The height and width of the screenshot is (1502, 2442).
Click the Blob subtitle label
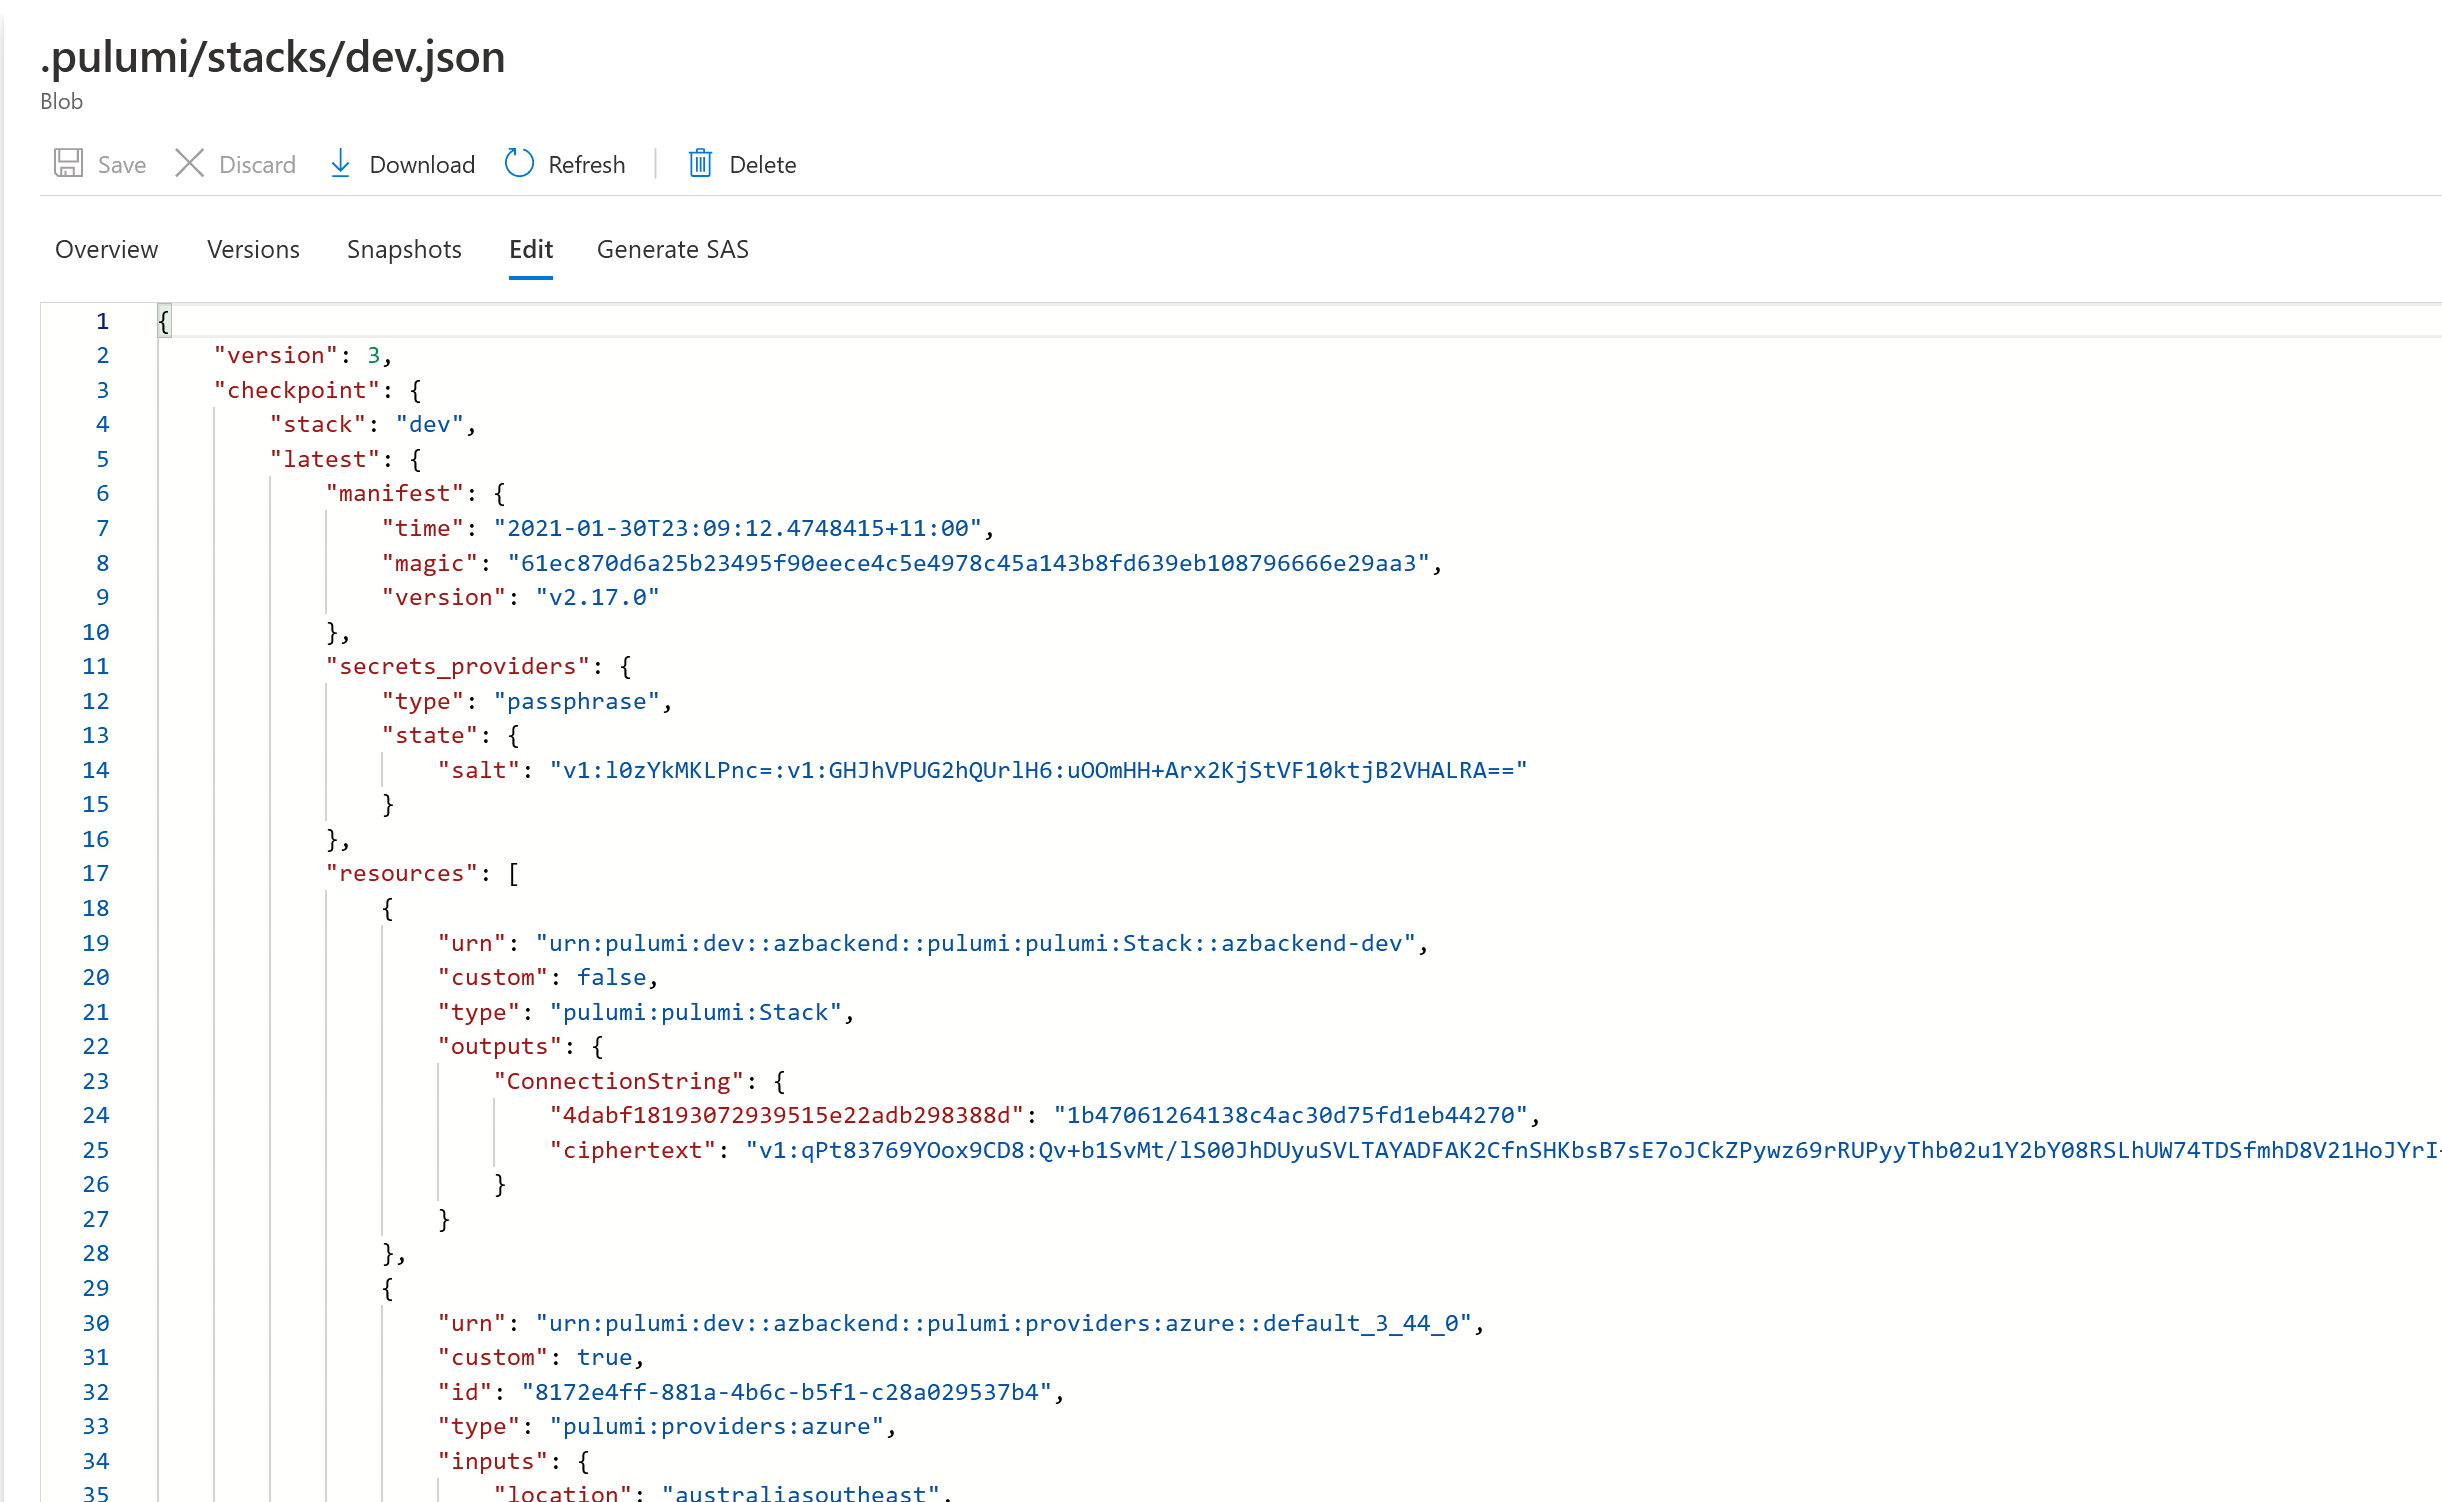click(x=61, y=101)
